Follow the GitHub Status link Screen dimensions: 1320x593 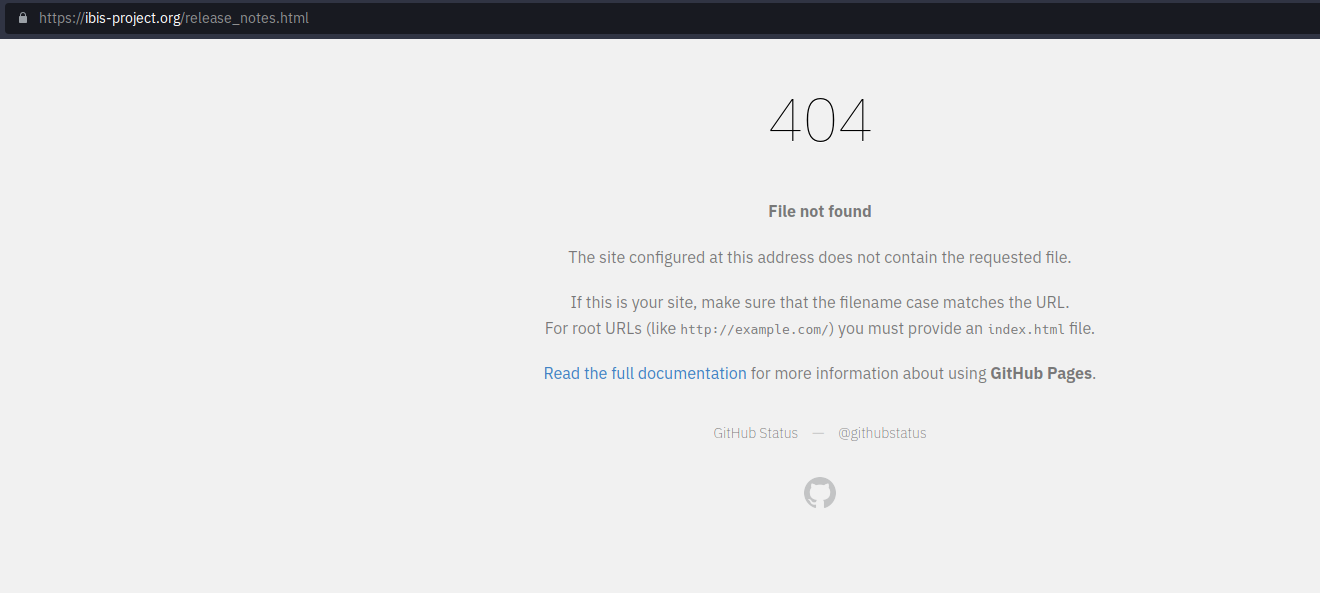coord(755,433)
